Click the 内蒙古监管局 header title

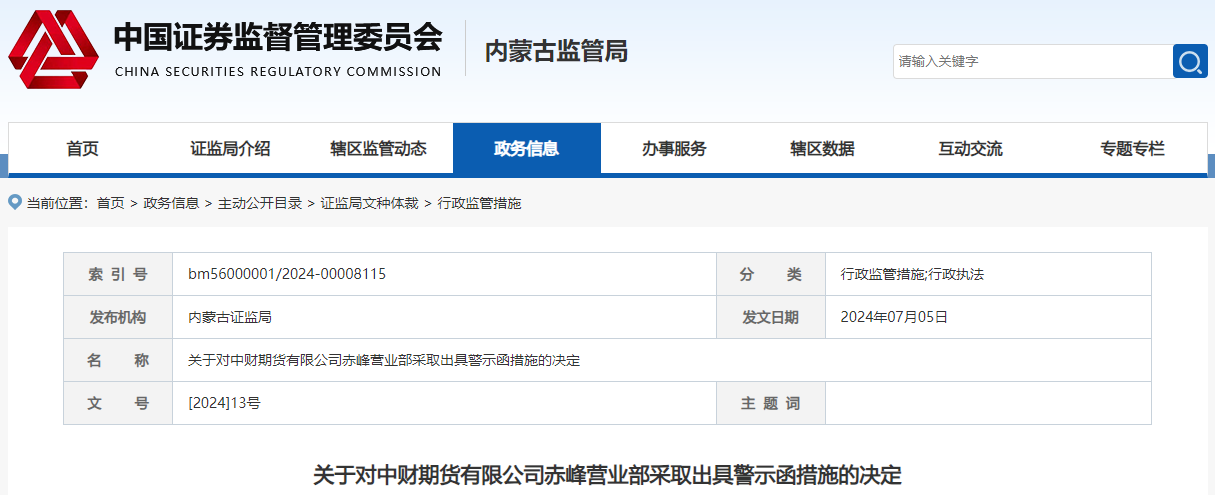556,51
